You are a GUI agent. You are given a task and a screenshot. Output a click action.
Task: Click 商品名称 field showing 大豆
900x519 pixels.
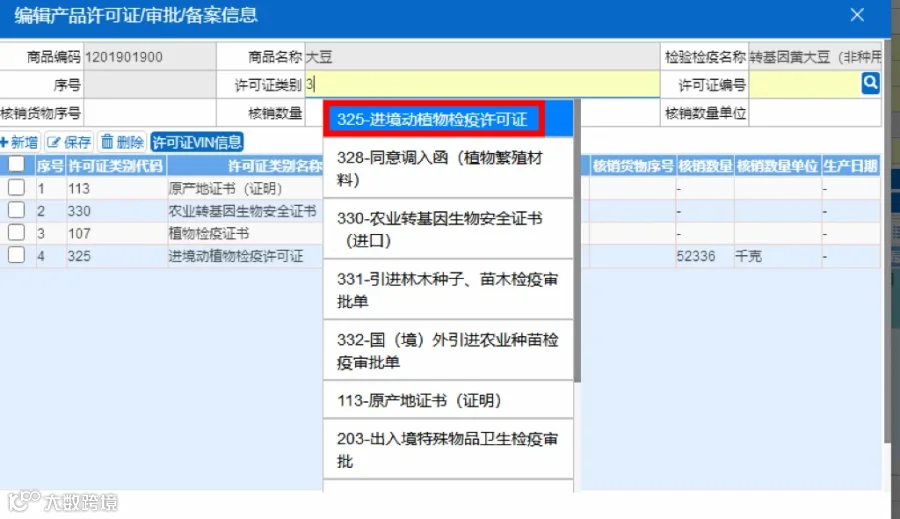tap(482, 56)
